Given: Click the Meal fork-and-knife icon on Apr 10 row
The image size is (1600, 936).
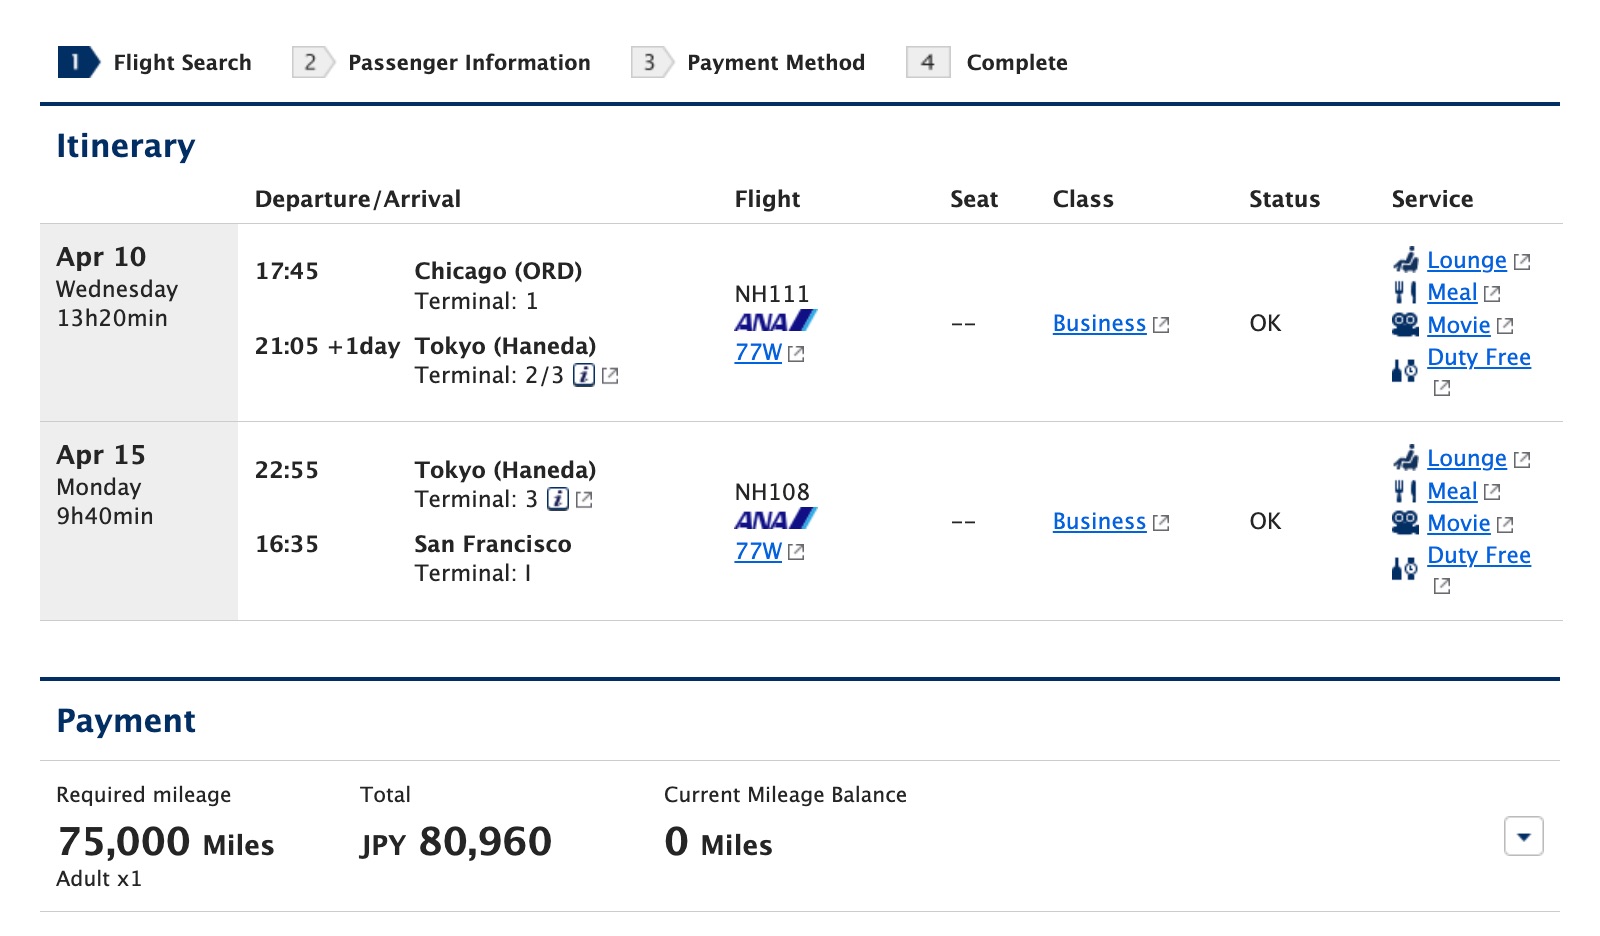Looking at the screenshot, I should click(1406, 292).
